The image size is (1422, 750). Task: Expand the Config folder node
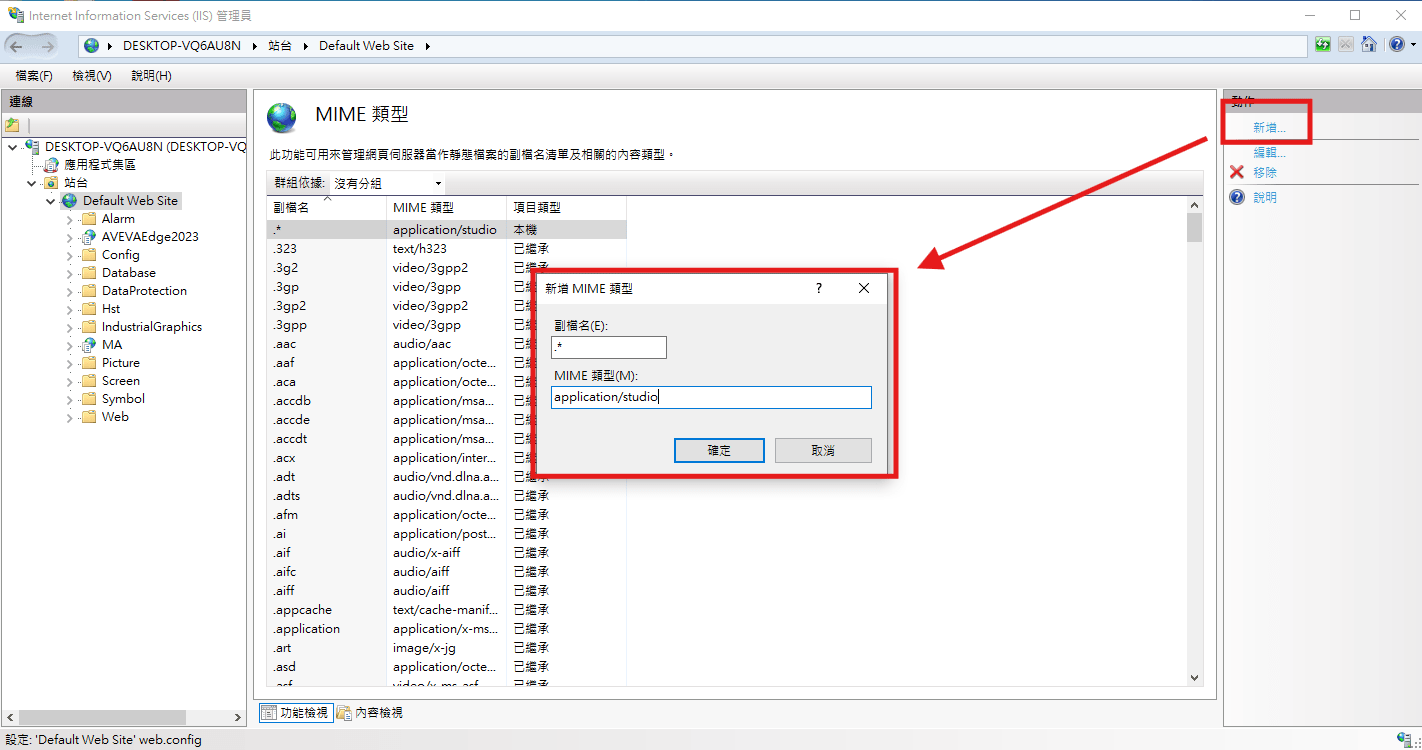pyautogui.click(x=69, y=255)
